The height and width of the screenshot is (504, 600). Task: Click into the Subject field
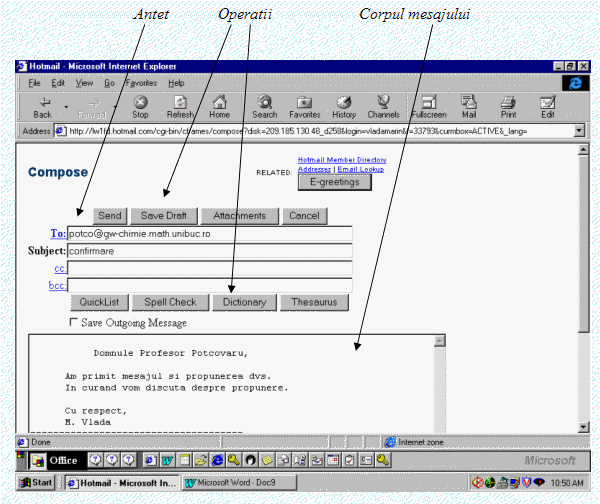point(209,251)
